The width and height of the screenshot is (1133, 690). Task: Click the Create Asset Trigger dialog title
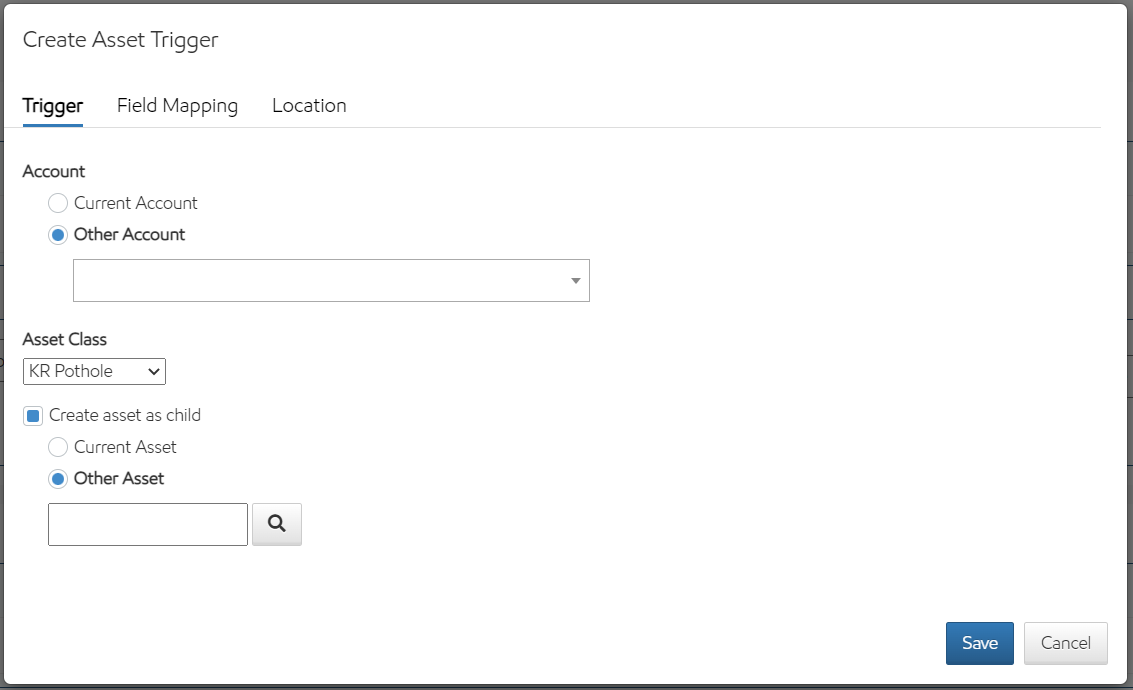[x=120, y=40]
